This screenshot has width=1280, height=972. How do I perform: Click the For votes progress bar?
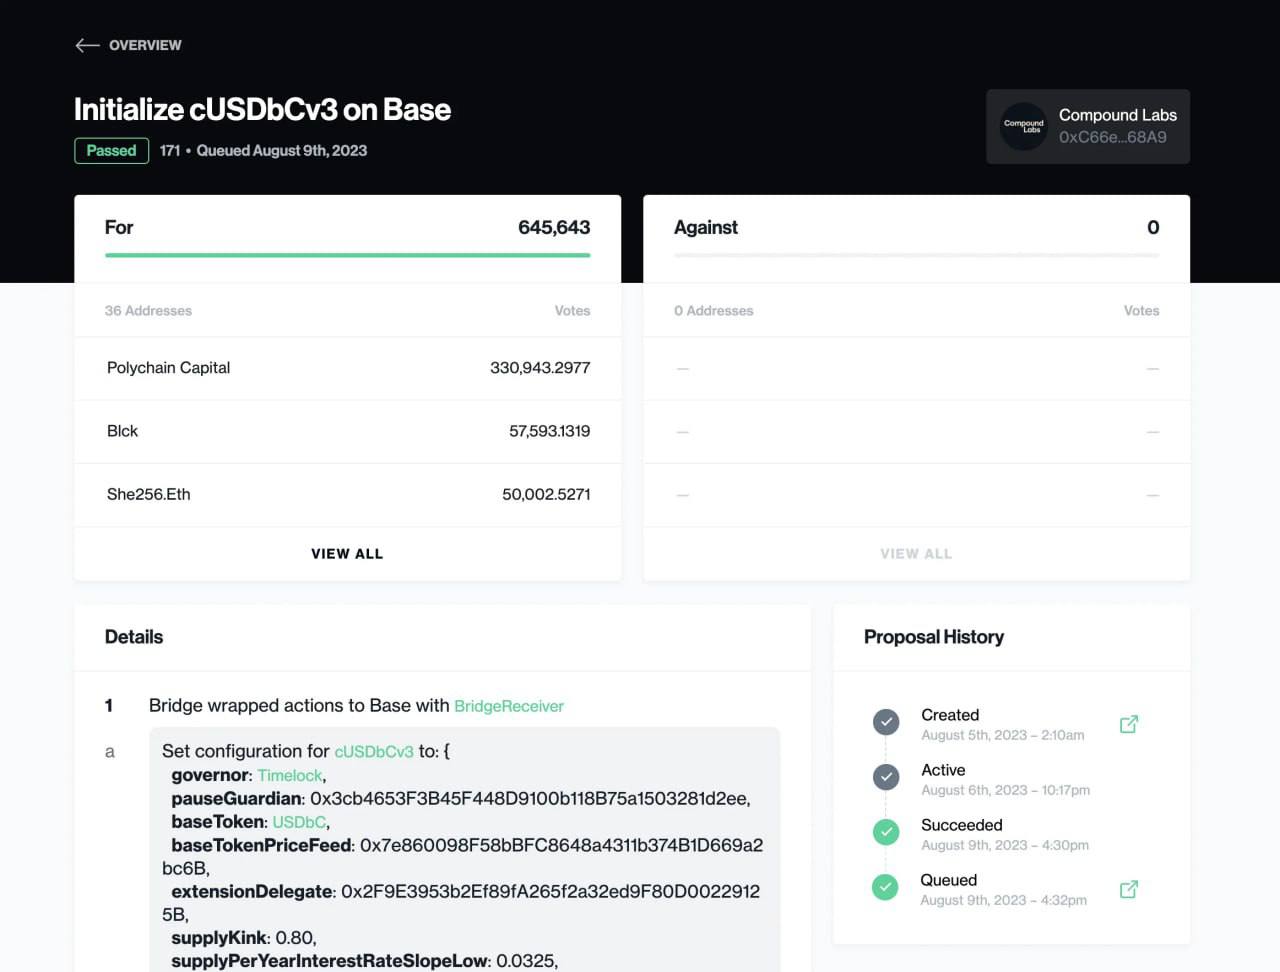click(x=347, y=255)
